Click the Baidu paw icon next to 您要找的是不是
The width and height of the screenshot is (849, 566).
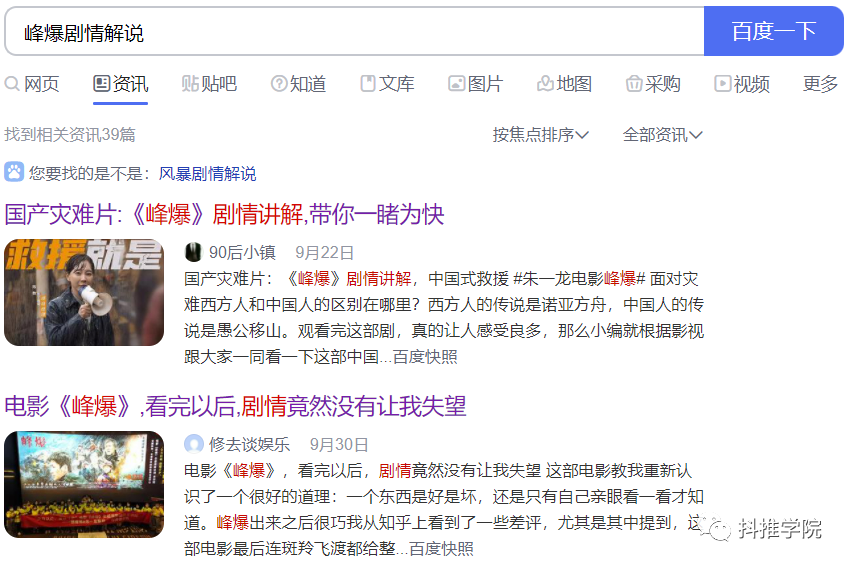coord(14,172)
